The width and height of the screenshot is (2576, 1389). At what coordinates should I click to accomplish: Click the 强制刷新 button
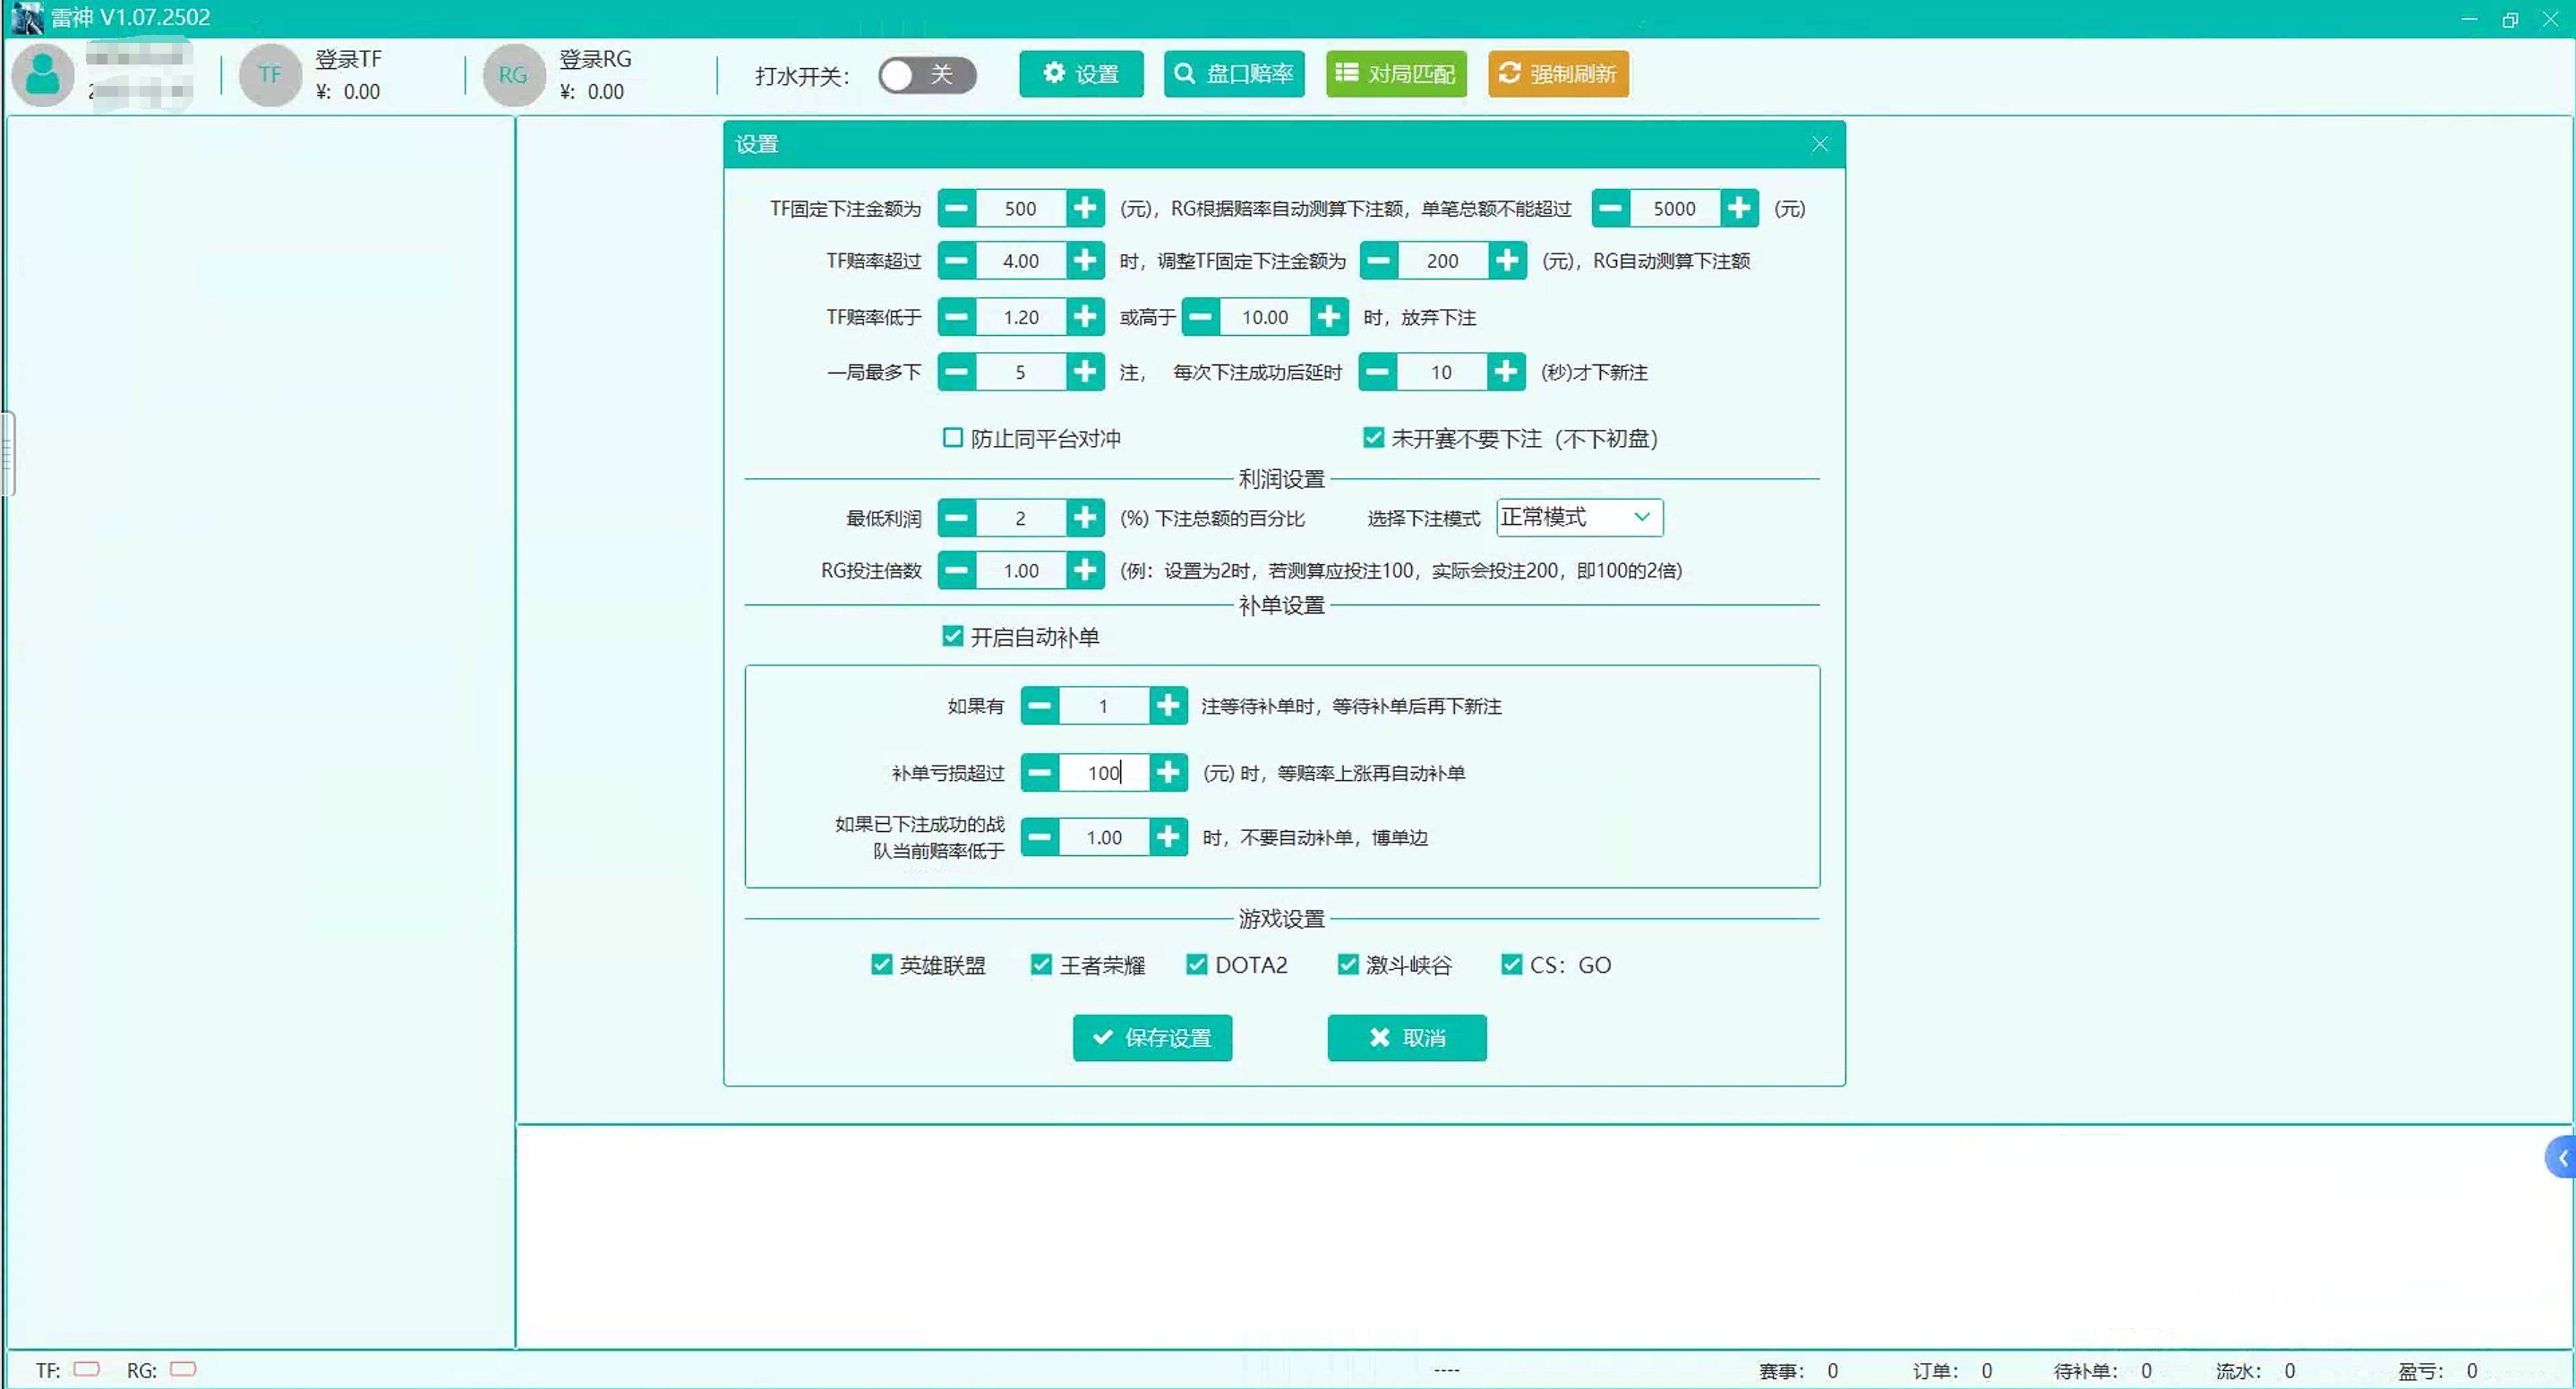point(1558,74)
